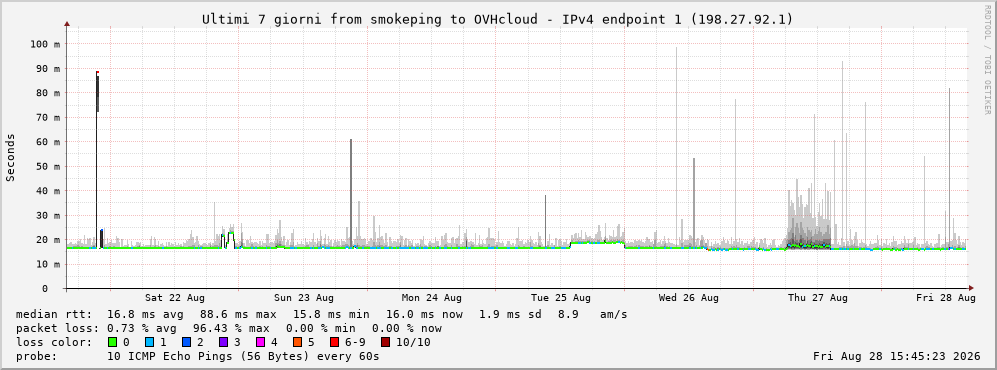
Task: Click the 100 m y-axis label
Action: click(x=45, y=44)
